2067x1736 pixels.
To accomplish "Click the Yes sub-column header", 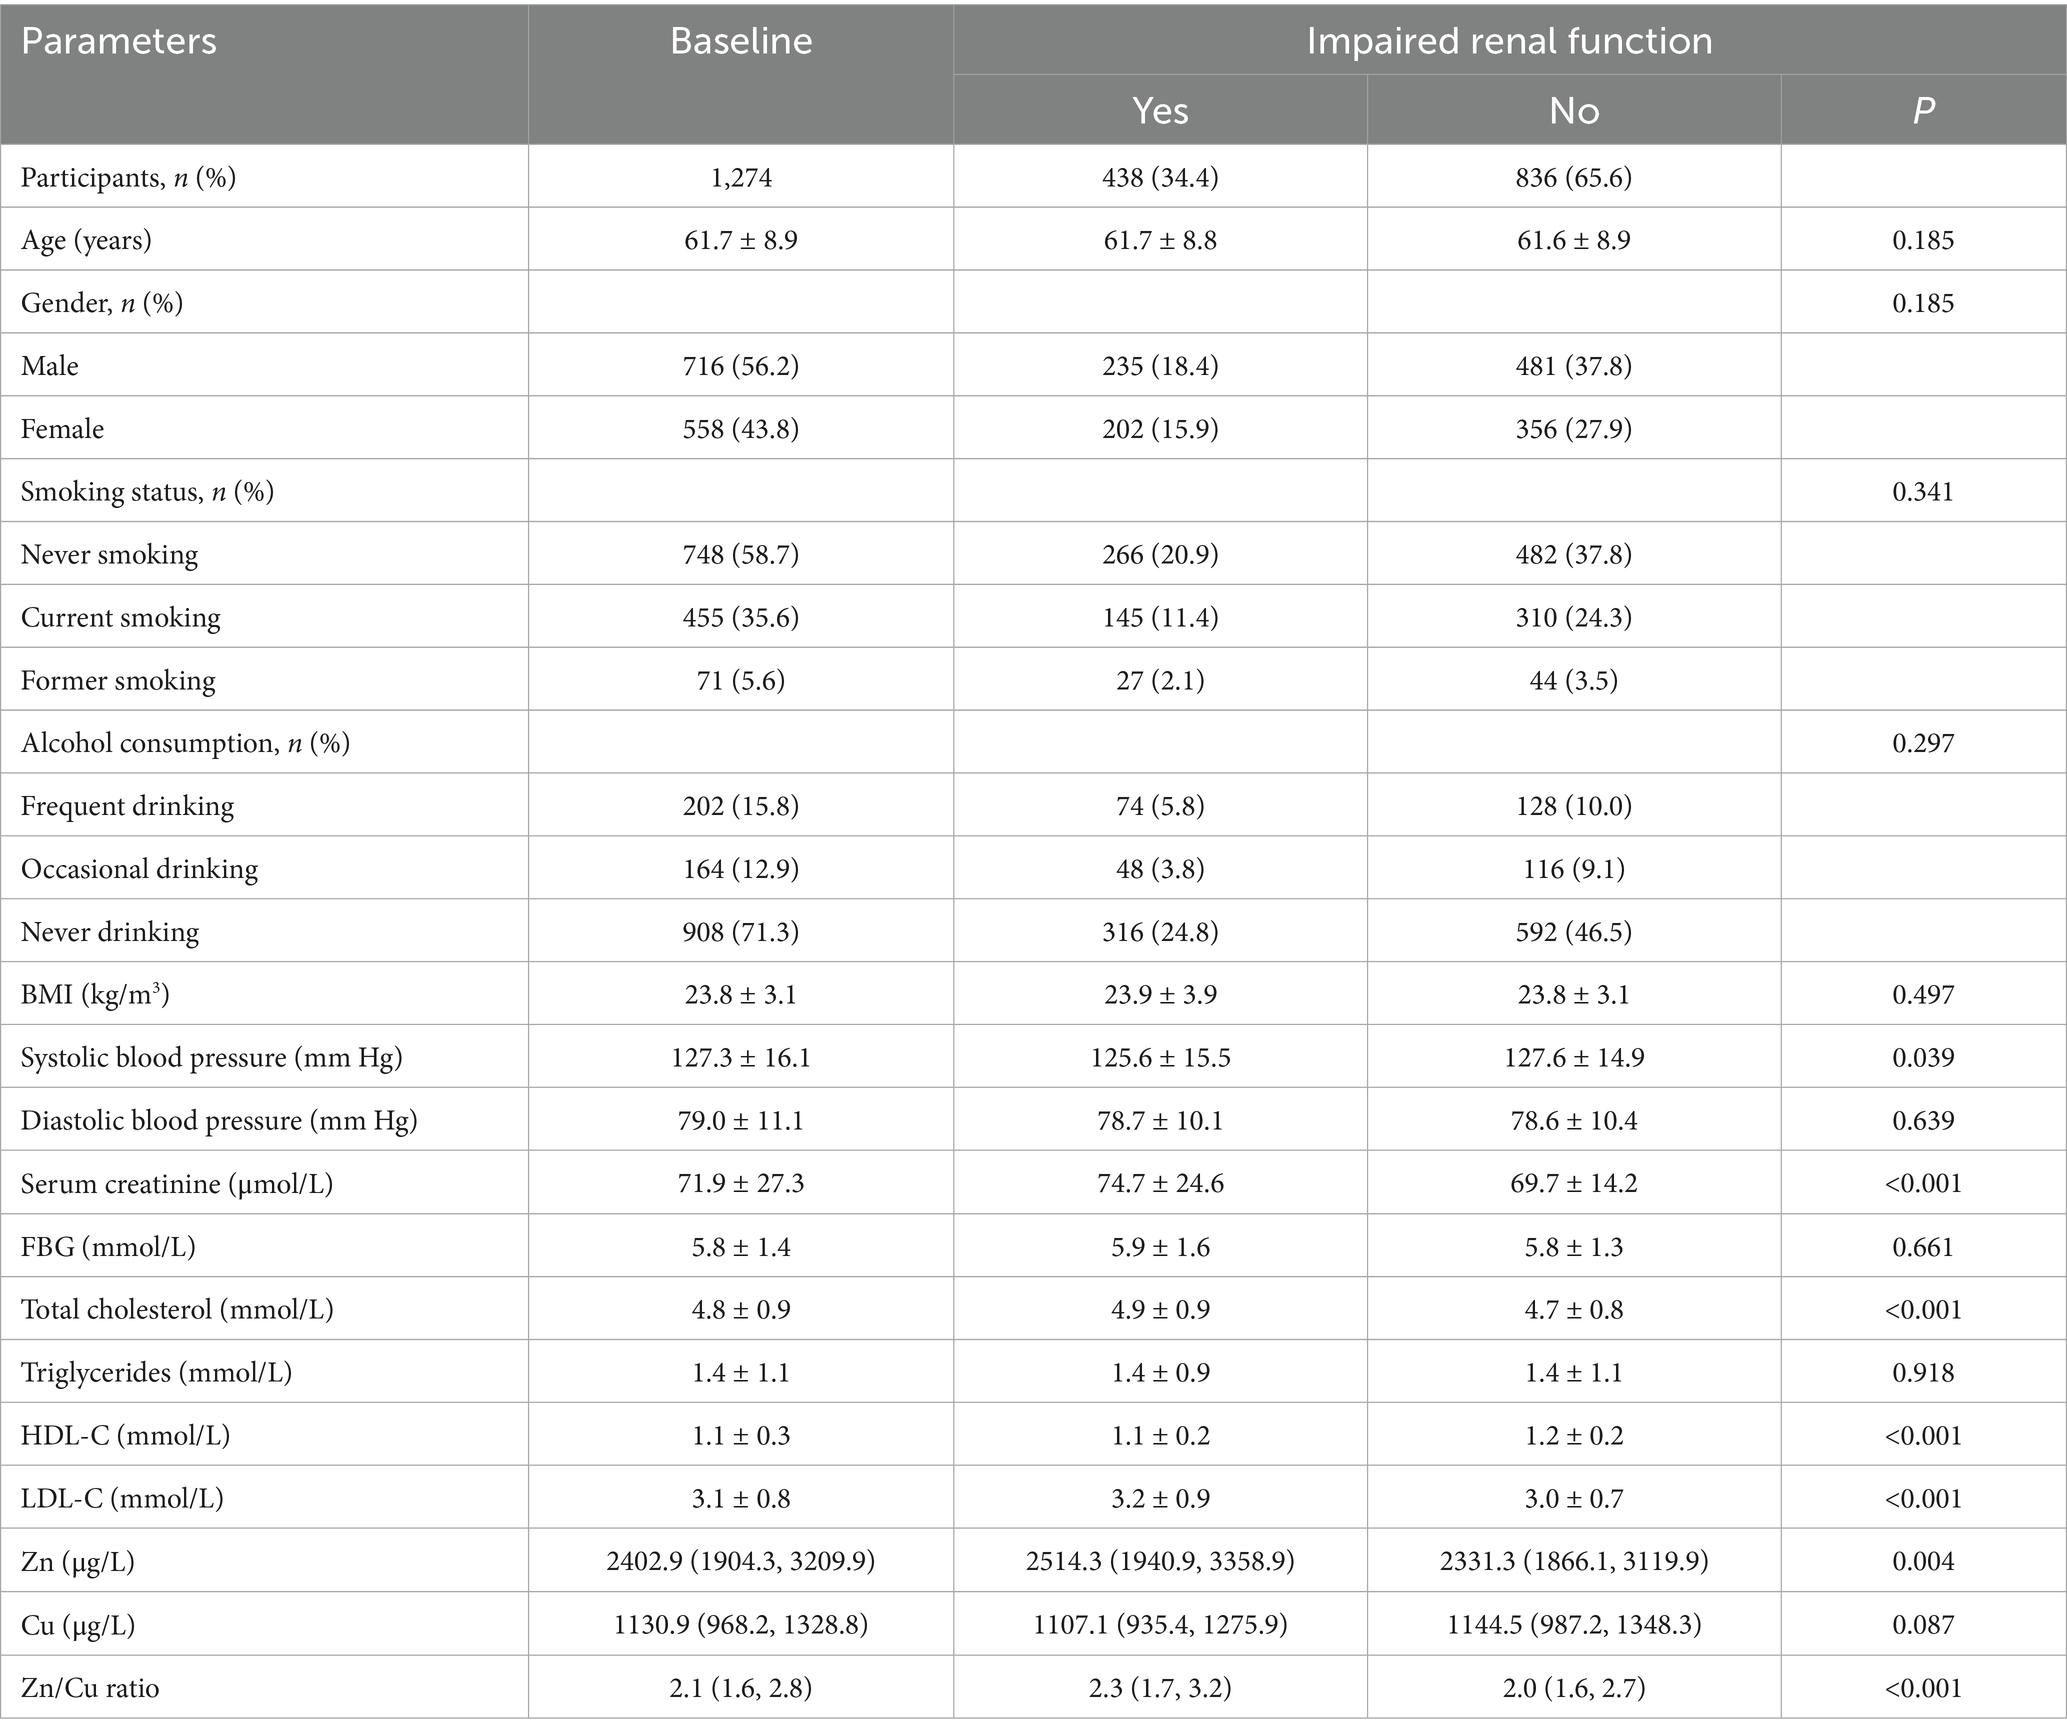I will tap(1160, 110).
